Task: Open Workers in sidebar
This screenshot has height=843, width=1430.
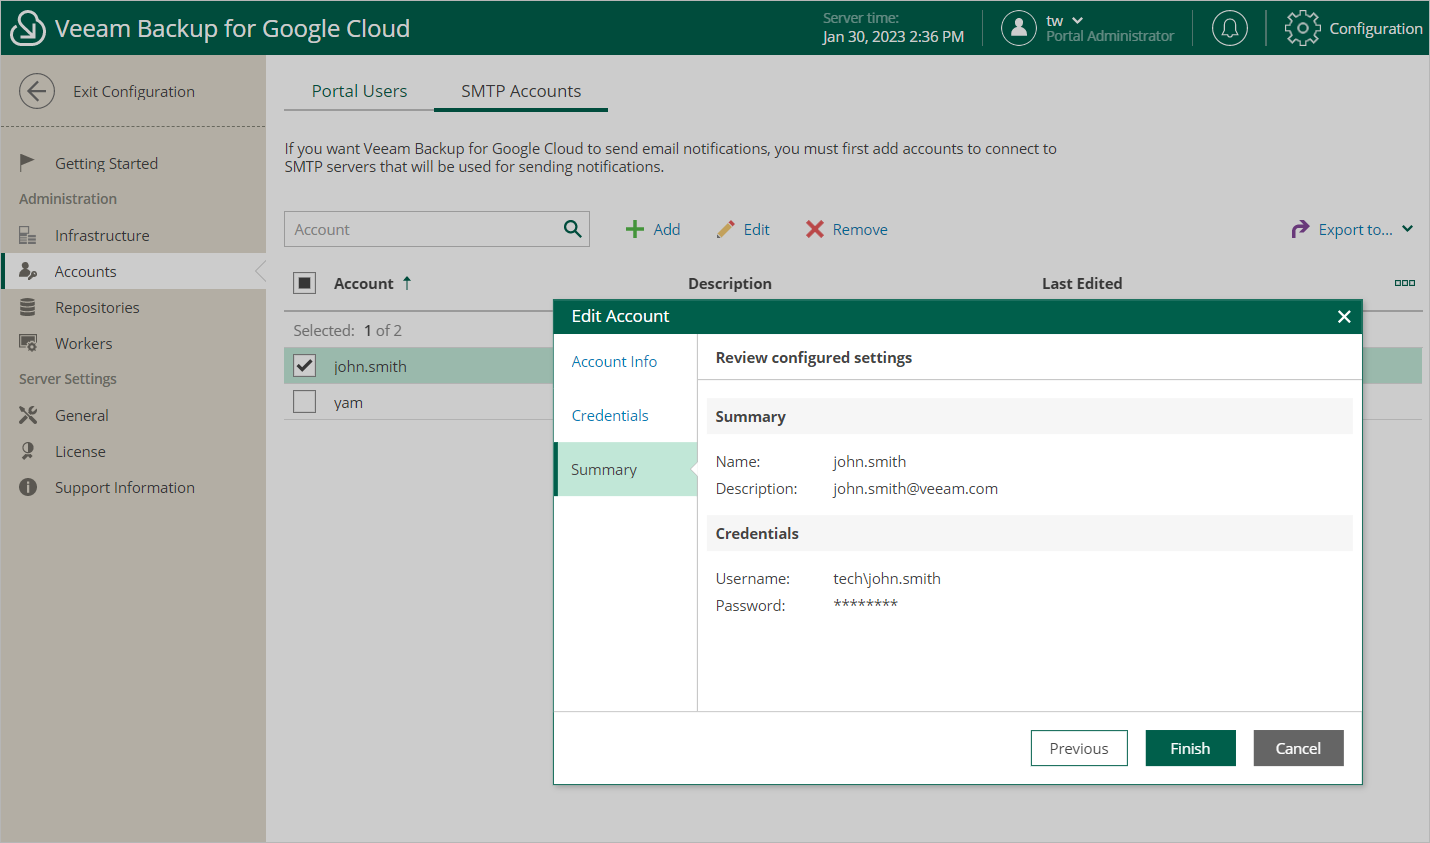Action: point(83,343)
